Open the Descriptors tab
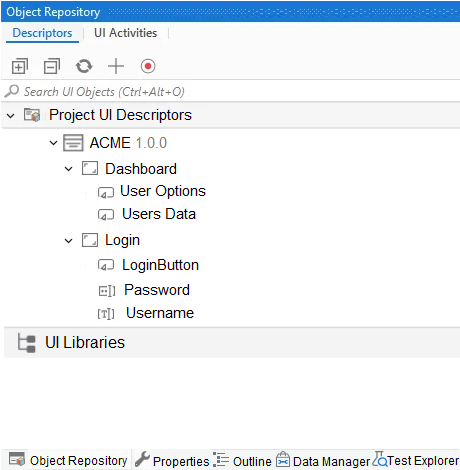The height and width of the screenshot is (470, 460). pos(42,33)
